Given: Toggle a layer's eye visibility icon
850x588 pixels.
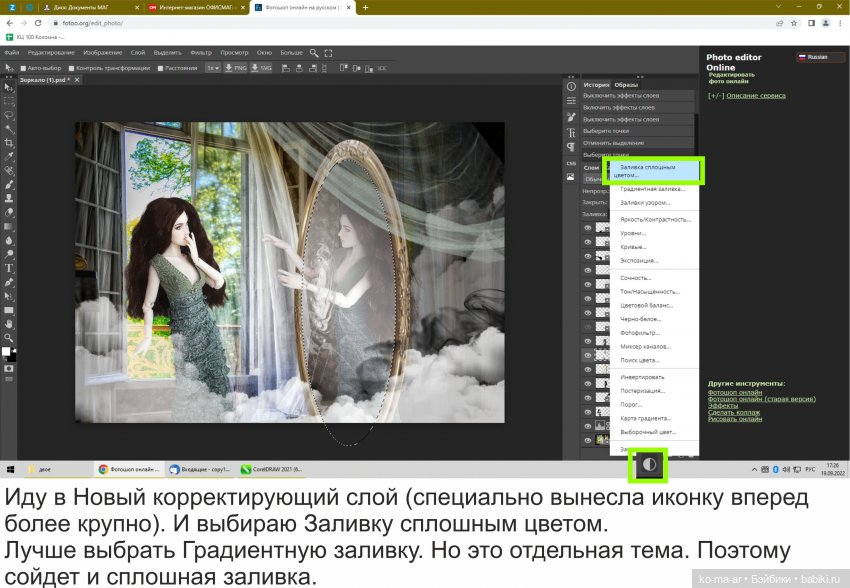Looking at the screenshot, I should click(590, 227).
